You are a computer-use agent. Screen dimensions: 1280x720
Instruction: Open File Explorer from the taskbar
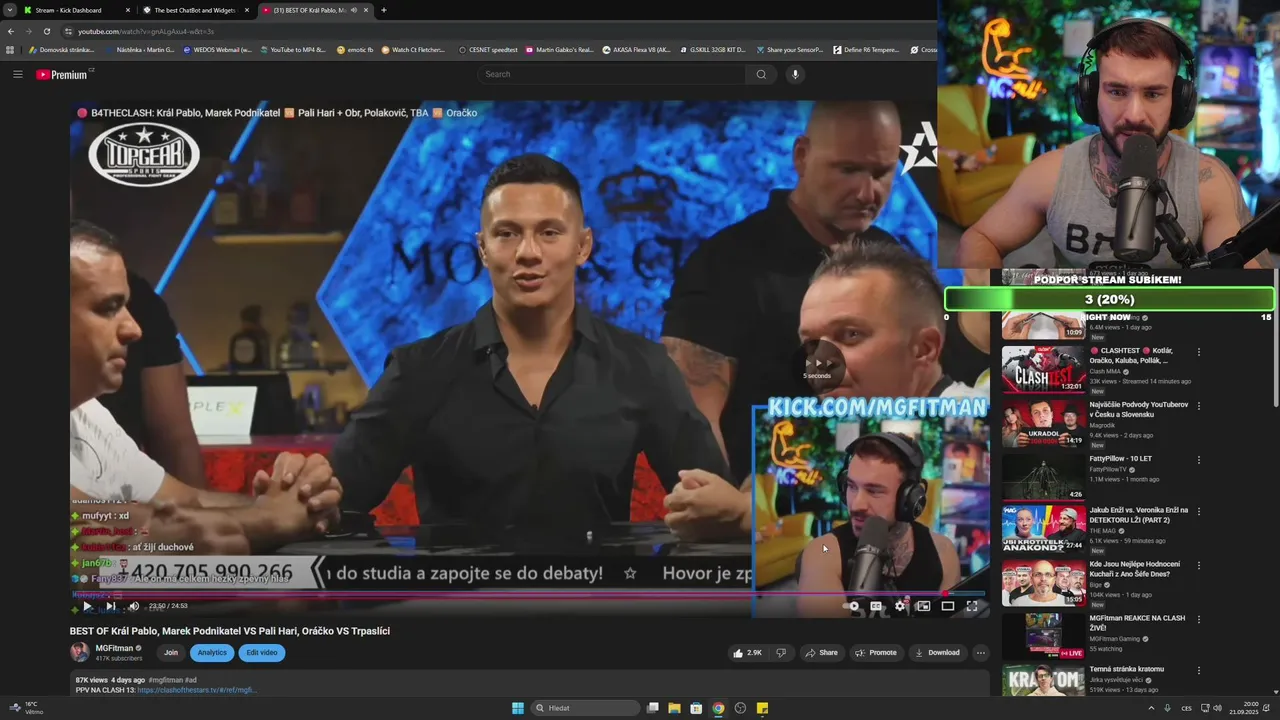coord(674,708)
